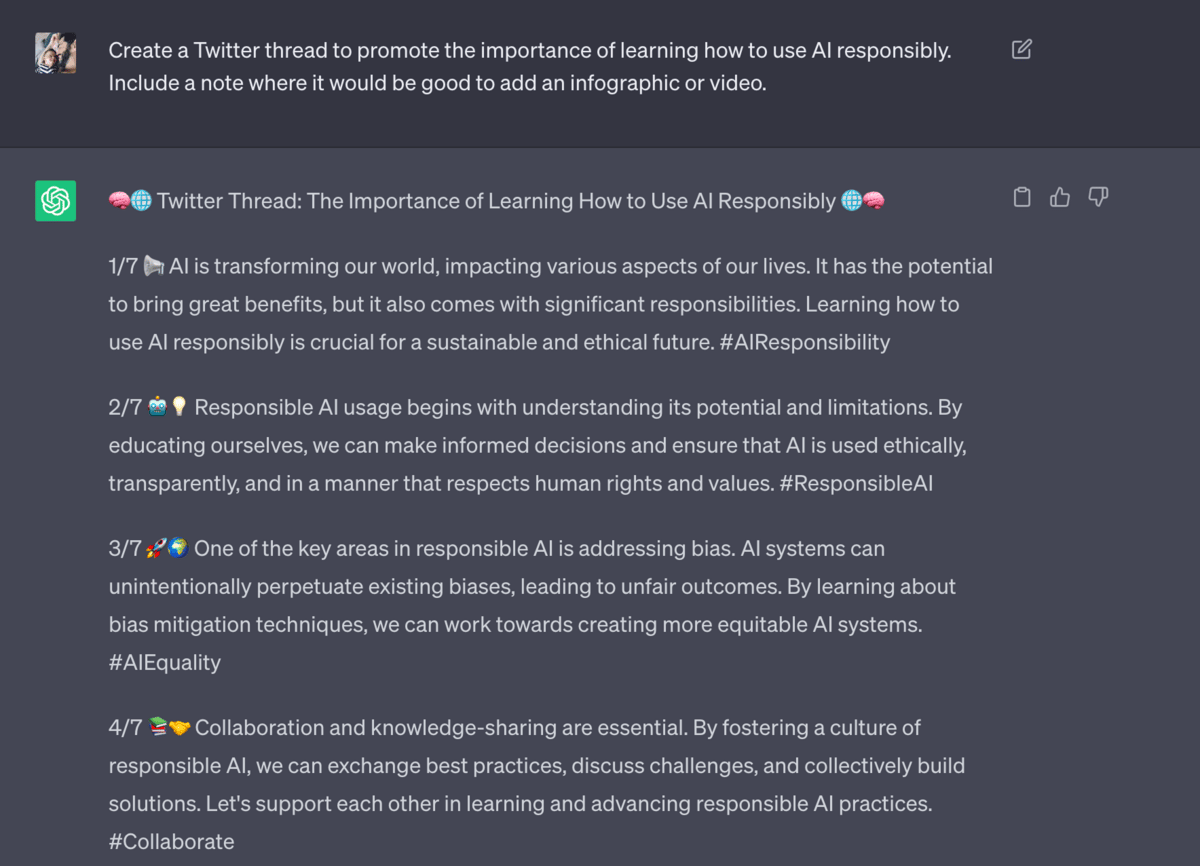
Task: Click the #Collaborate hashtag
Action: [x=171, y=842]
